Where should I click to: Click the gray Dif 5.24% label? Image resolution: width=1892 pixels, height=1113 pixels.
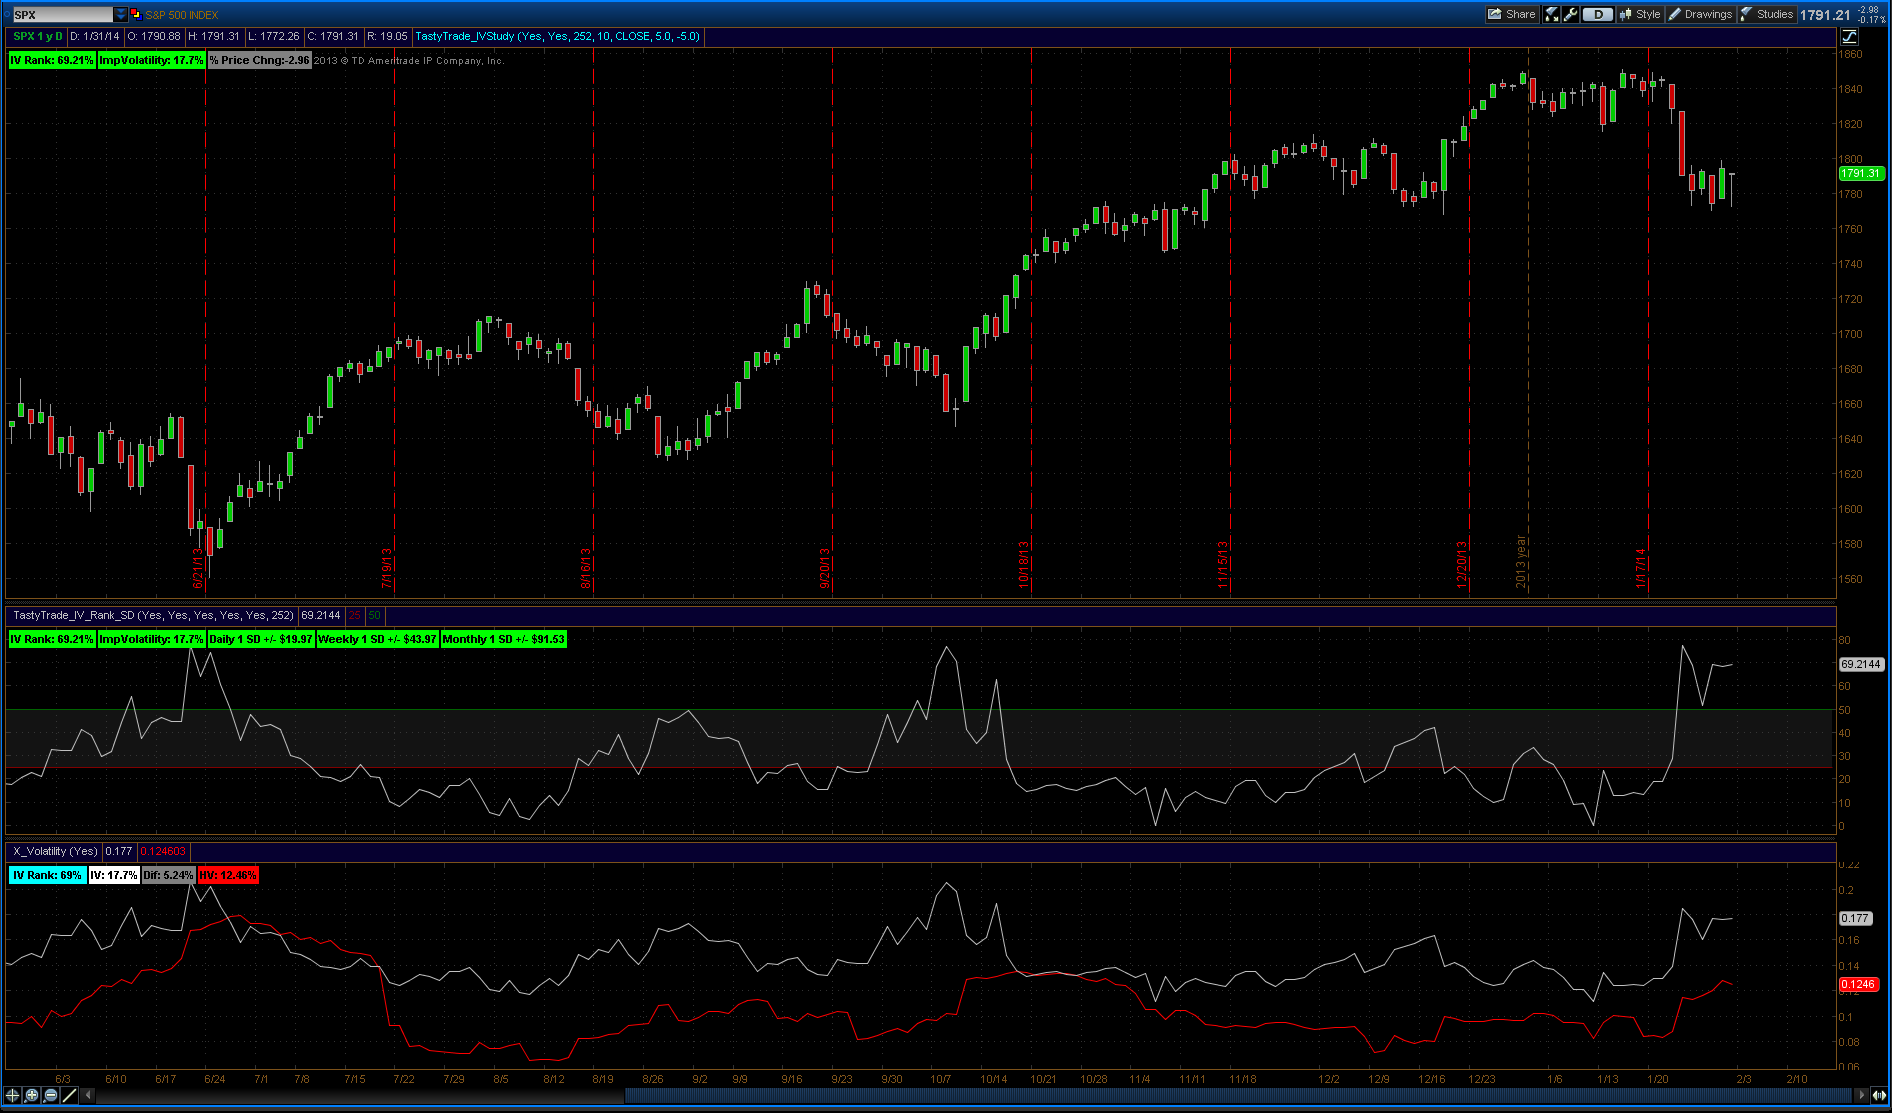pyautogui.click(x=168, y=875)
